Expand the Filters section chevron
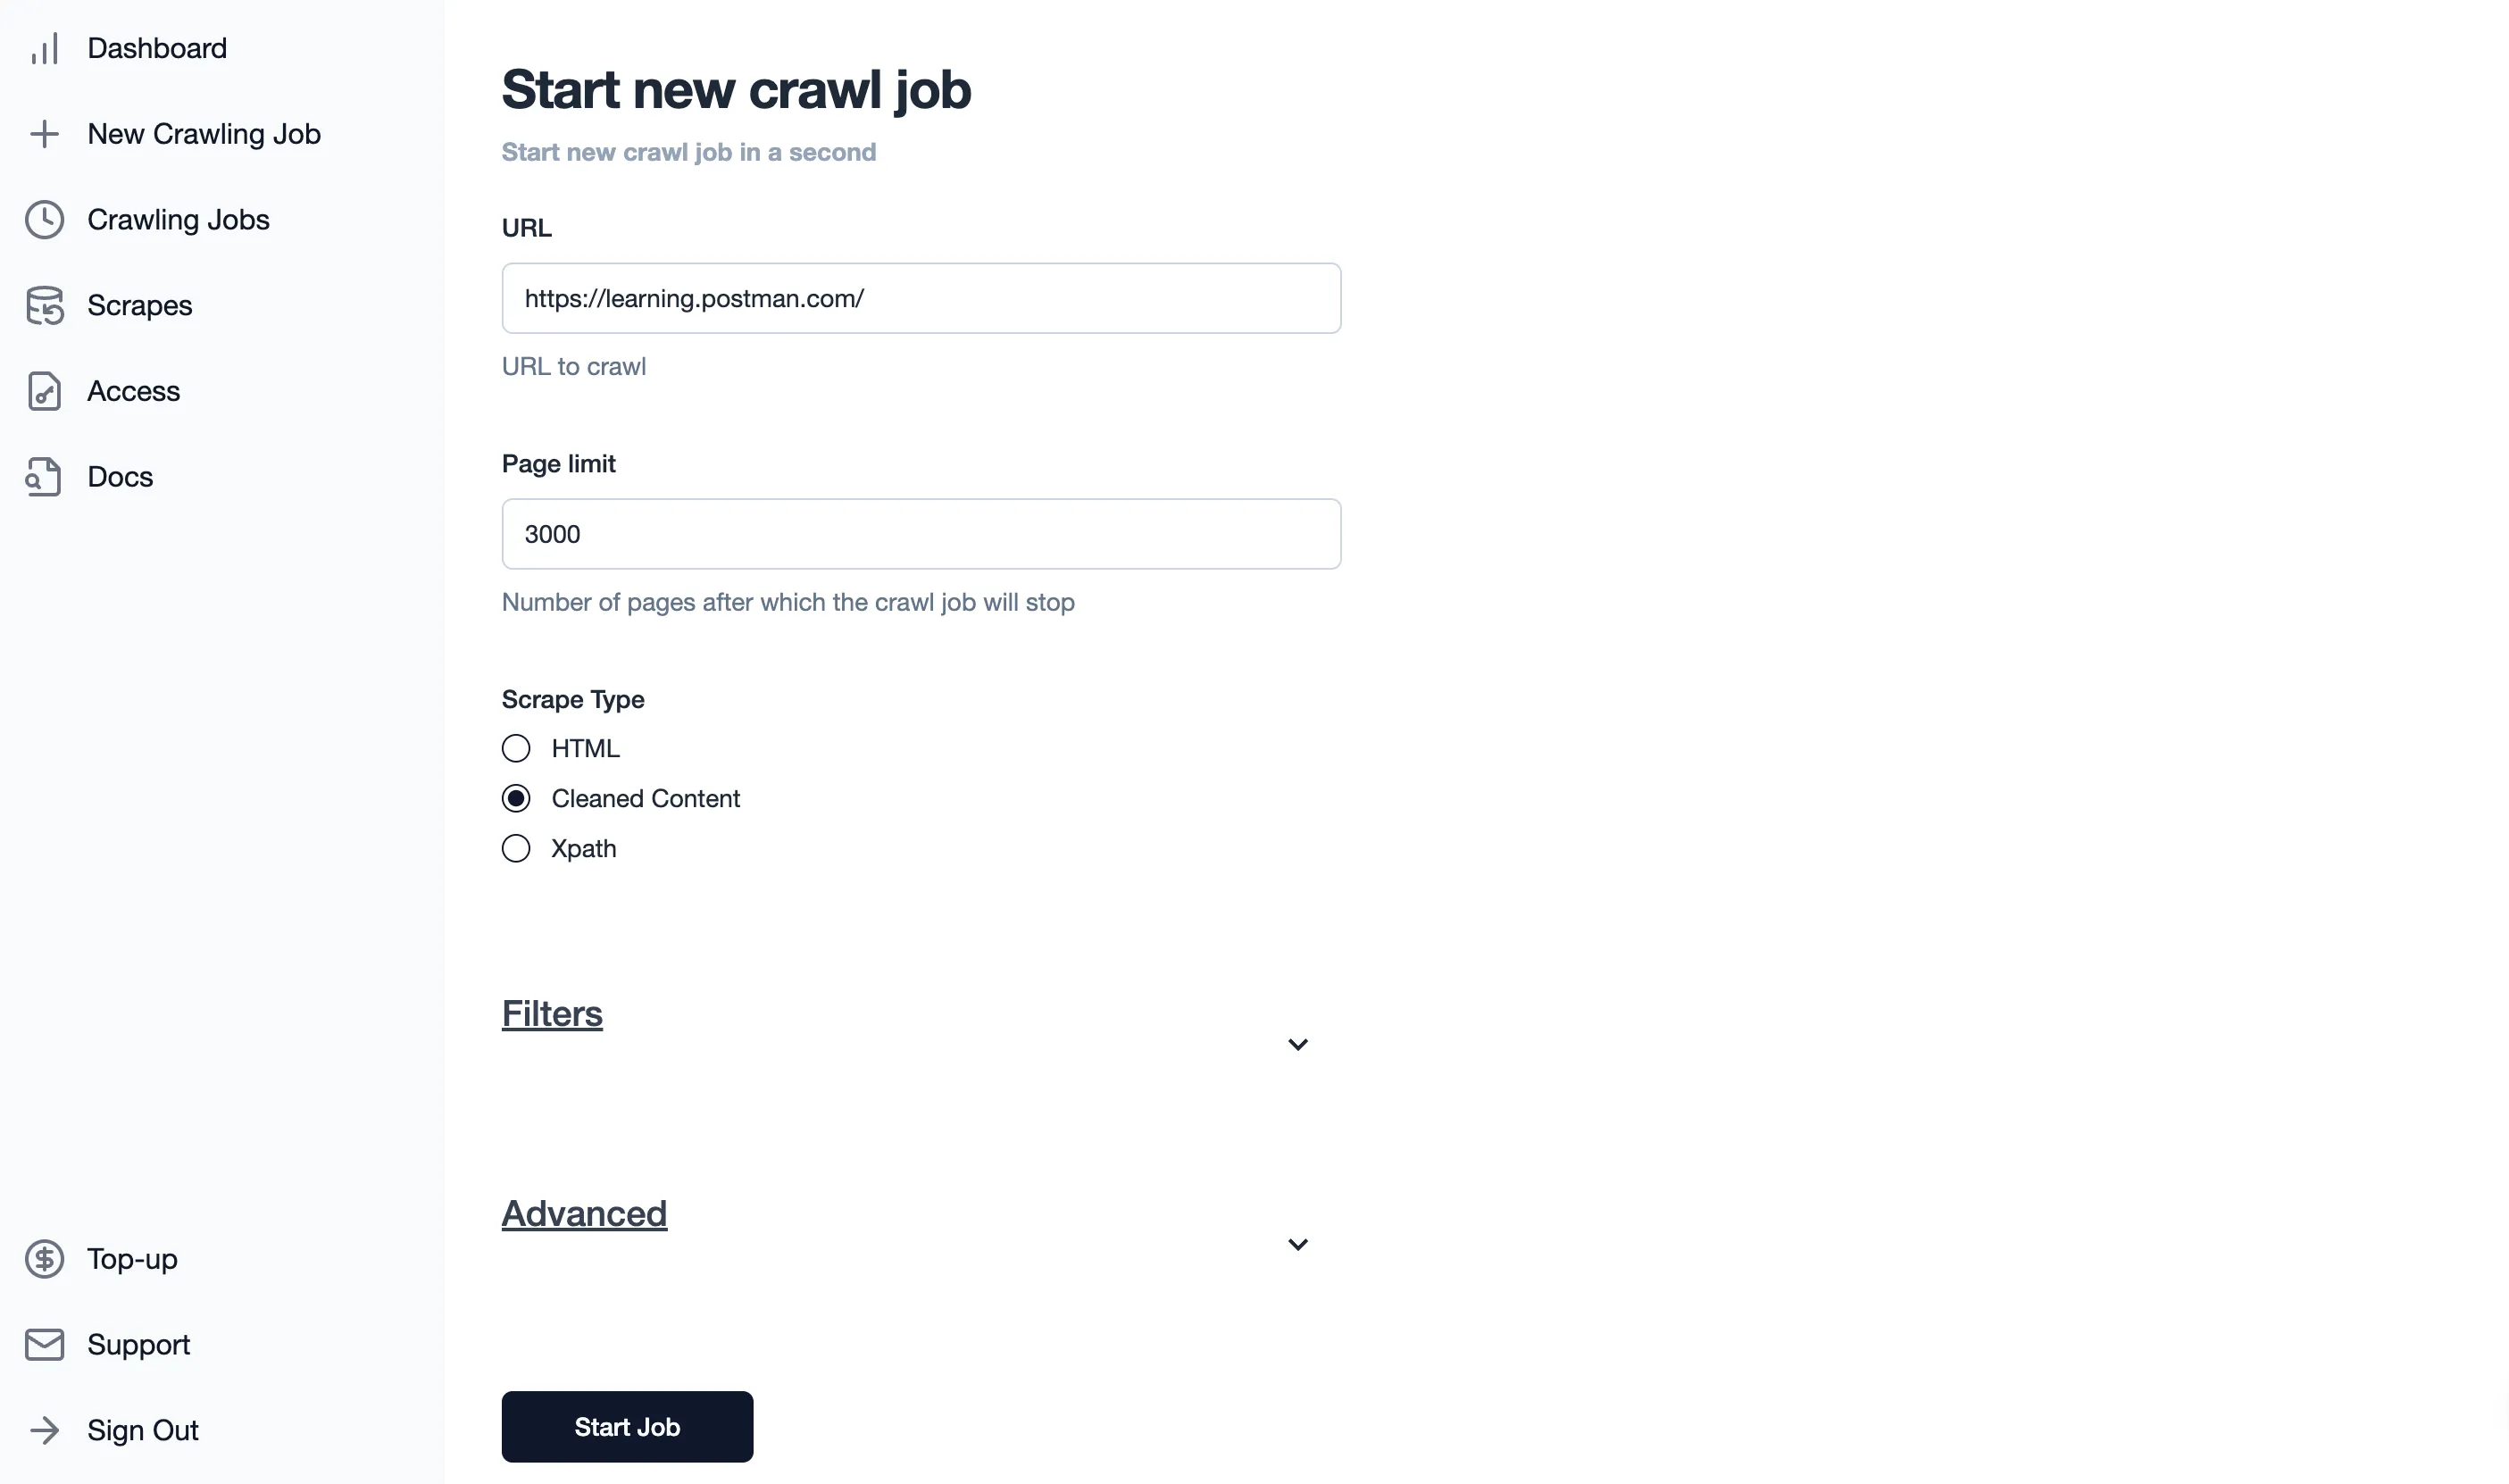This screenshot has width=2509, height=1484. pos(1297,1044)
